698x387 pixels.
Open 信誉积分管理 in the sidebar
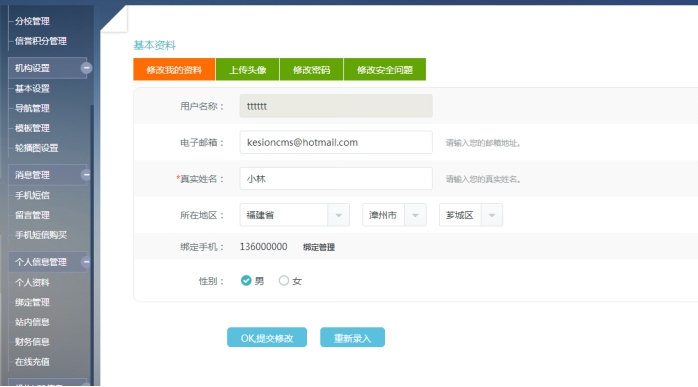click(41, 41)
